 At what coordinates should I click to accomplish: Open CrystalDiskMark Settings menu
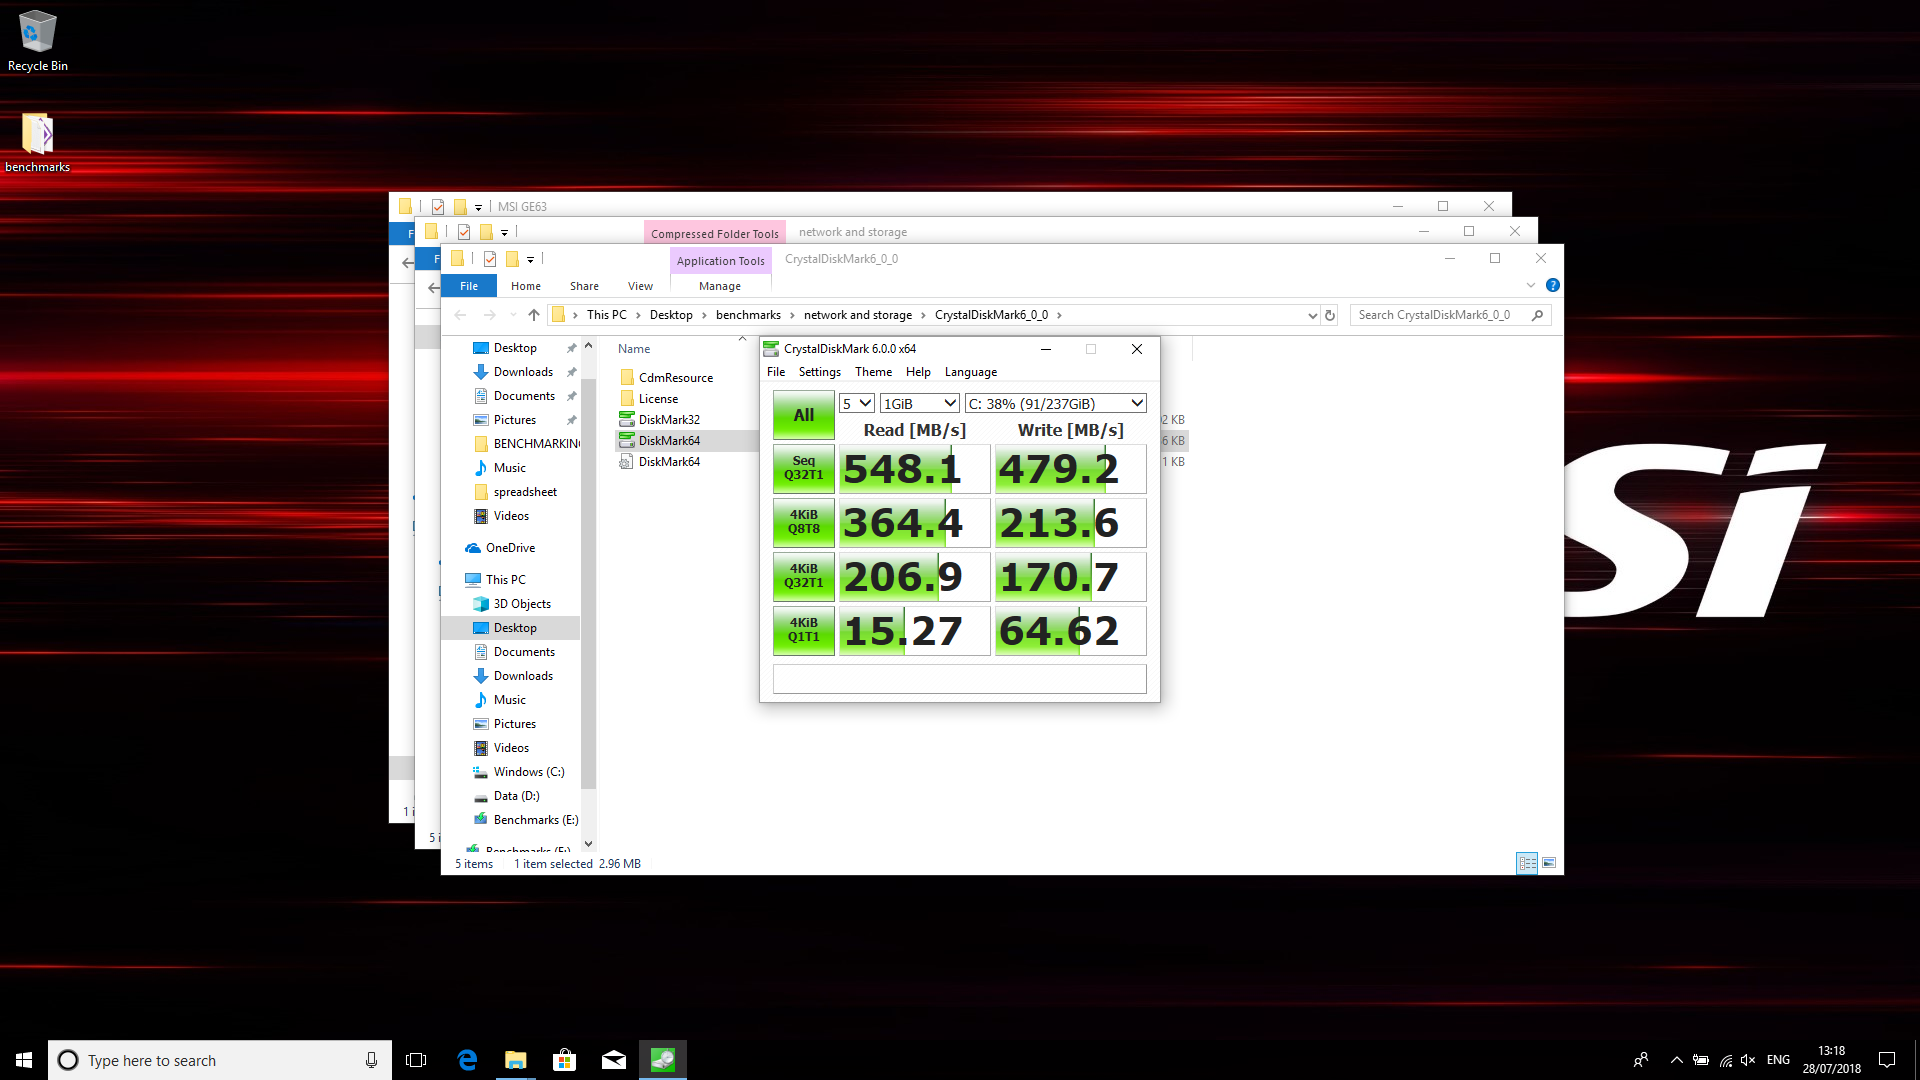point(819,372)
